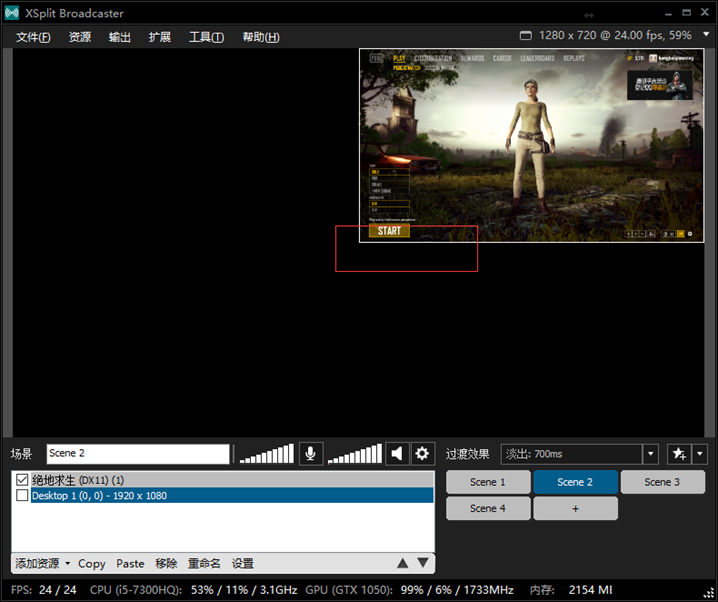Expand the arrow next to star transition button

click(700, 454)
